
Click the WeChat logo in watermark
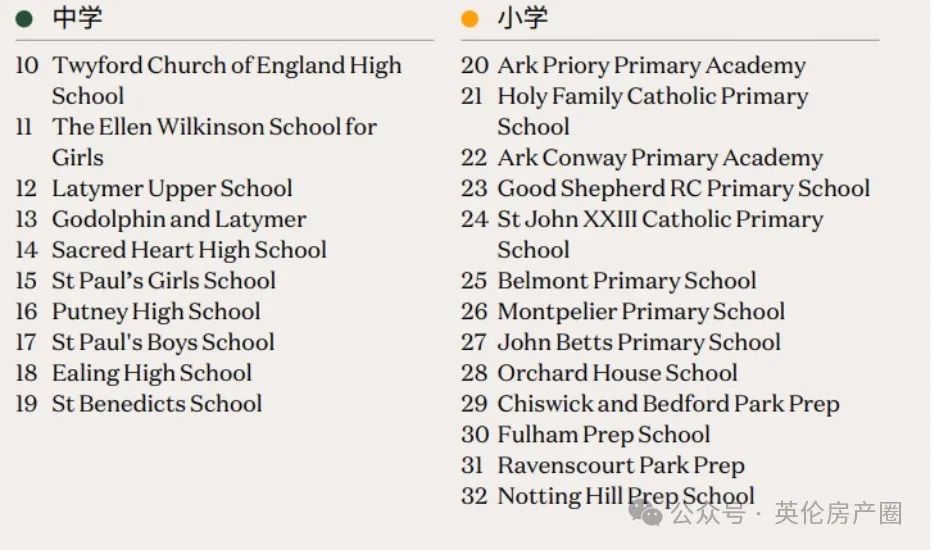[x=646, y=512]
